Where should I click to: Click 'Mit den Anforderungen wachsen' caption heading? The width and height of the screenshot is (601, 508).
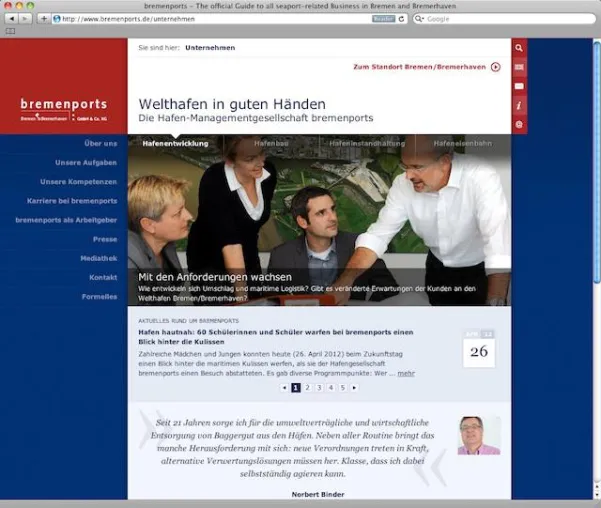tap(215, 277)
